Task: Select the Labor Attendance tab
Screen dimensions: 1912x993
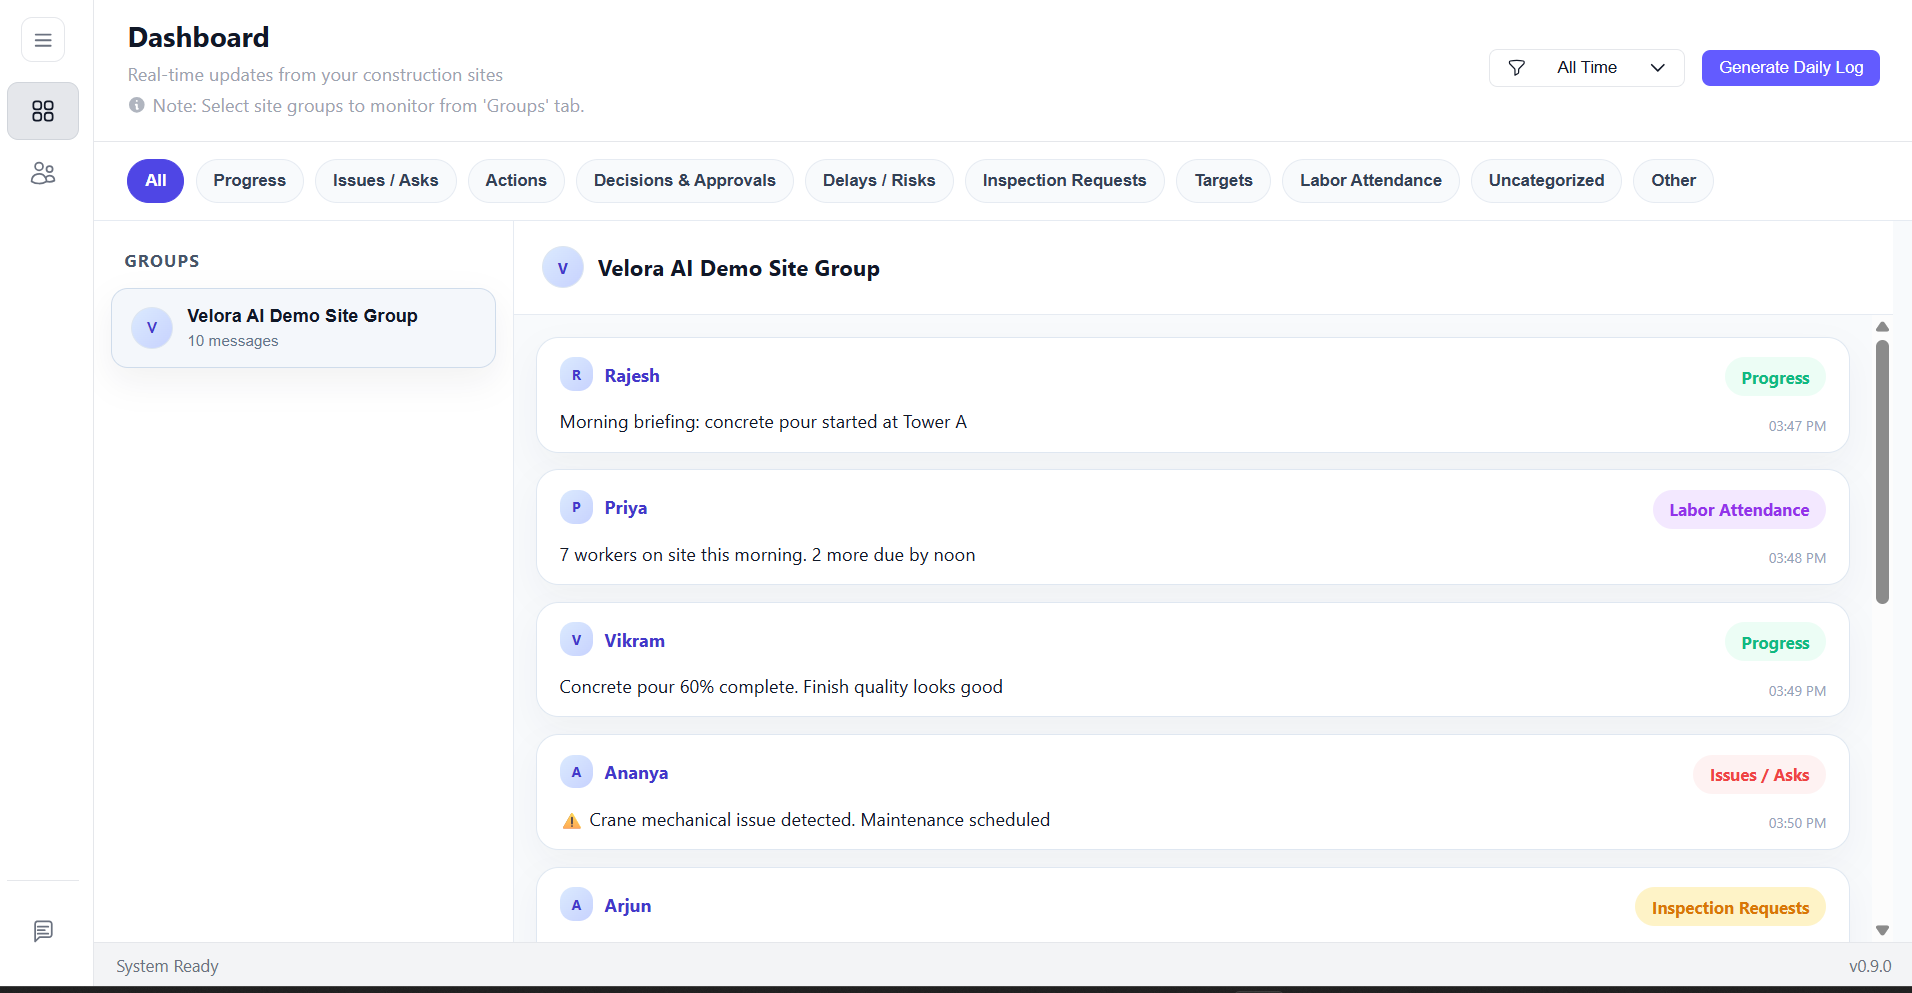Action: [1370, 181]
